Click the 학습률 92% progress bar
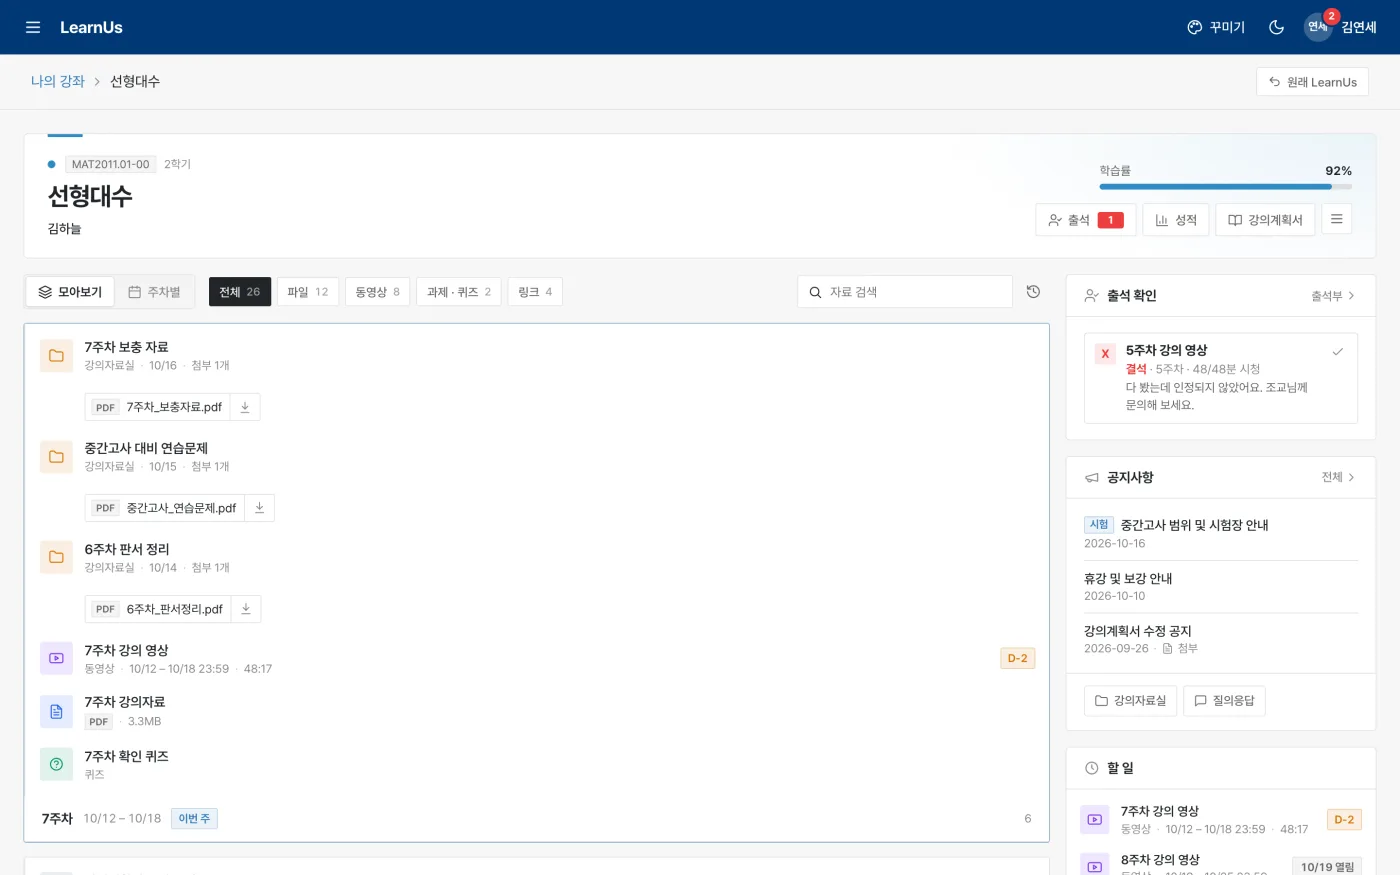The width and height of the screenshot is (1400, 875). click(1226, 187)
